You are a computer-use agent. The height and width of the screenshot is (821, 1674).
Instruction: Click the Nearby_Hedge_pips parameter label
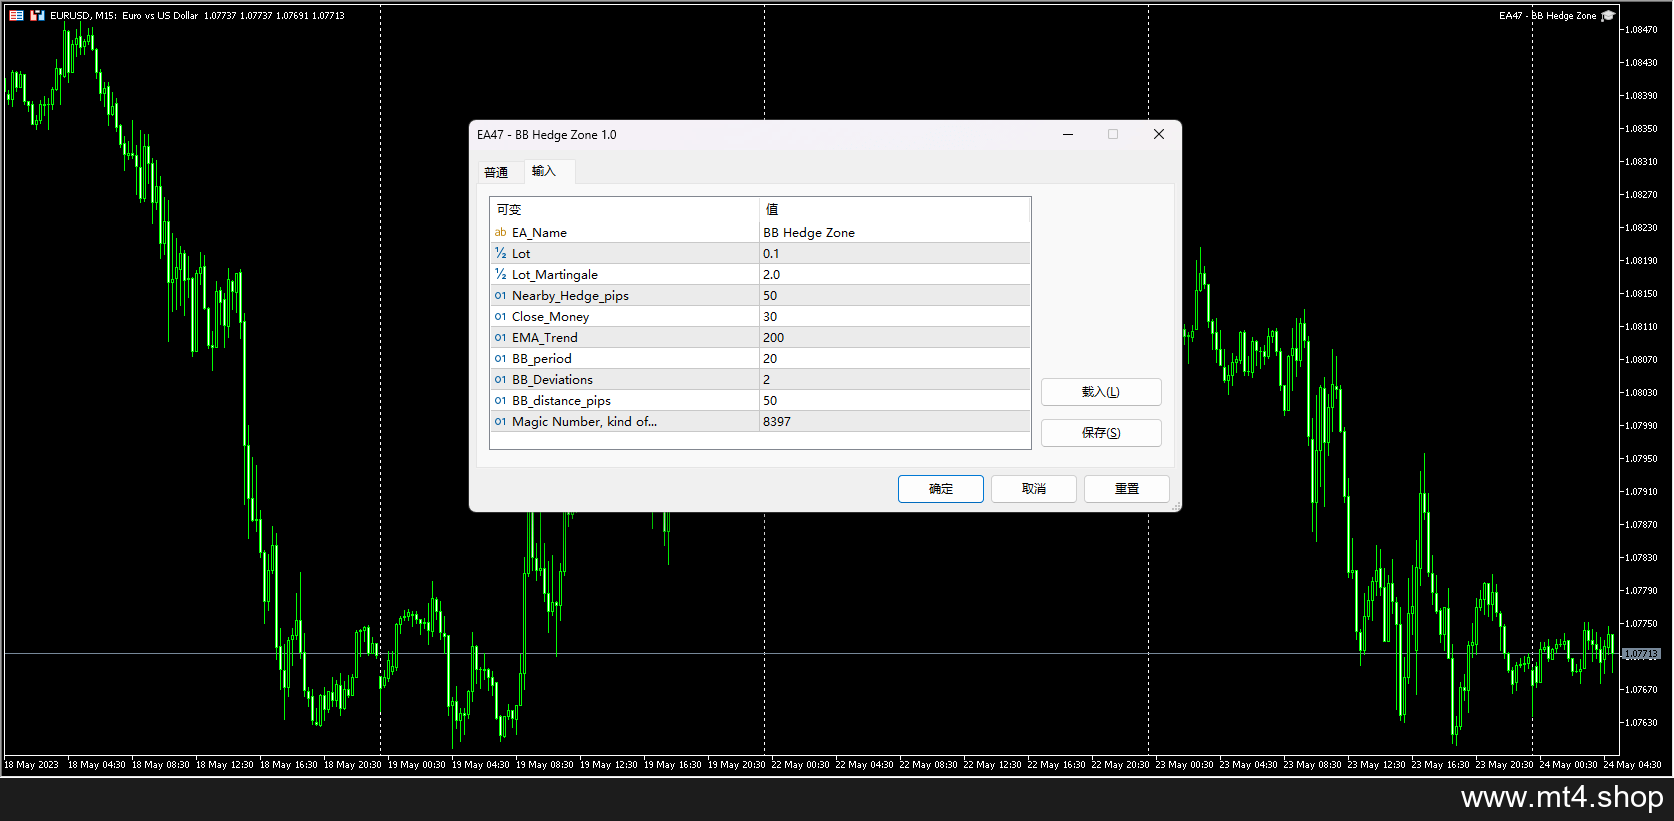(570, 296)
